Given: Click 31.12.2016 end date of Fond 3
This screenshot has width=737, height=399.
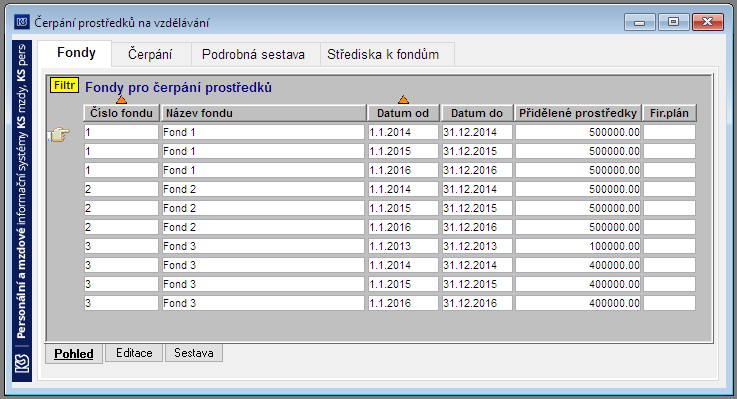Looking at the screenshot, I should click(x=477, y=303).
